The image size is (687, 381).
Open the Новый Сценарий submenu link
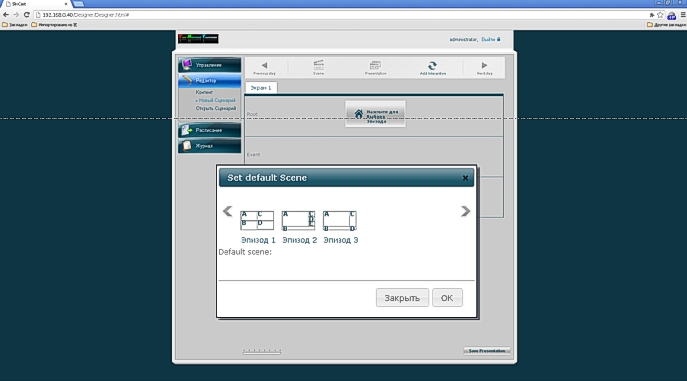point(217,100)
